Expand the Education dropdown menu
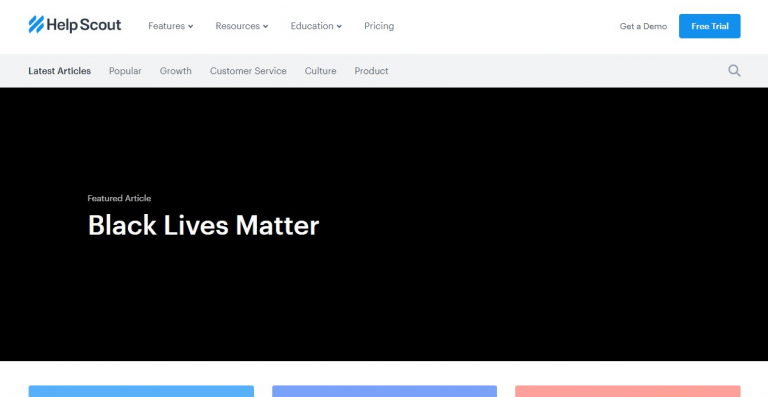Screen dimensions: 768x397 pos(316,26)
